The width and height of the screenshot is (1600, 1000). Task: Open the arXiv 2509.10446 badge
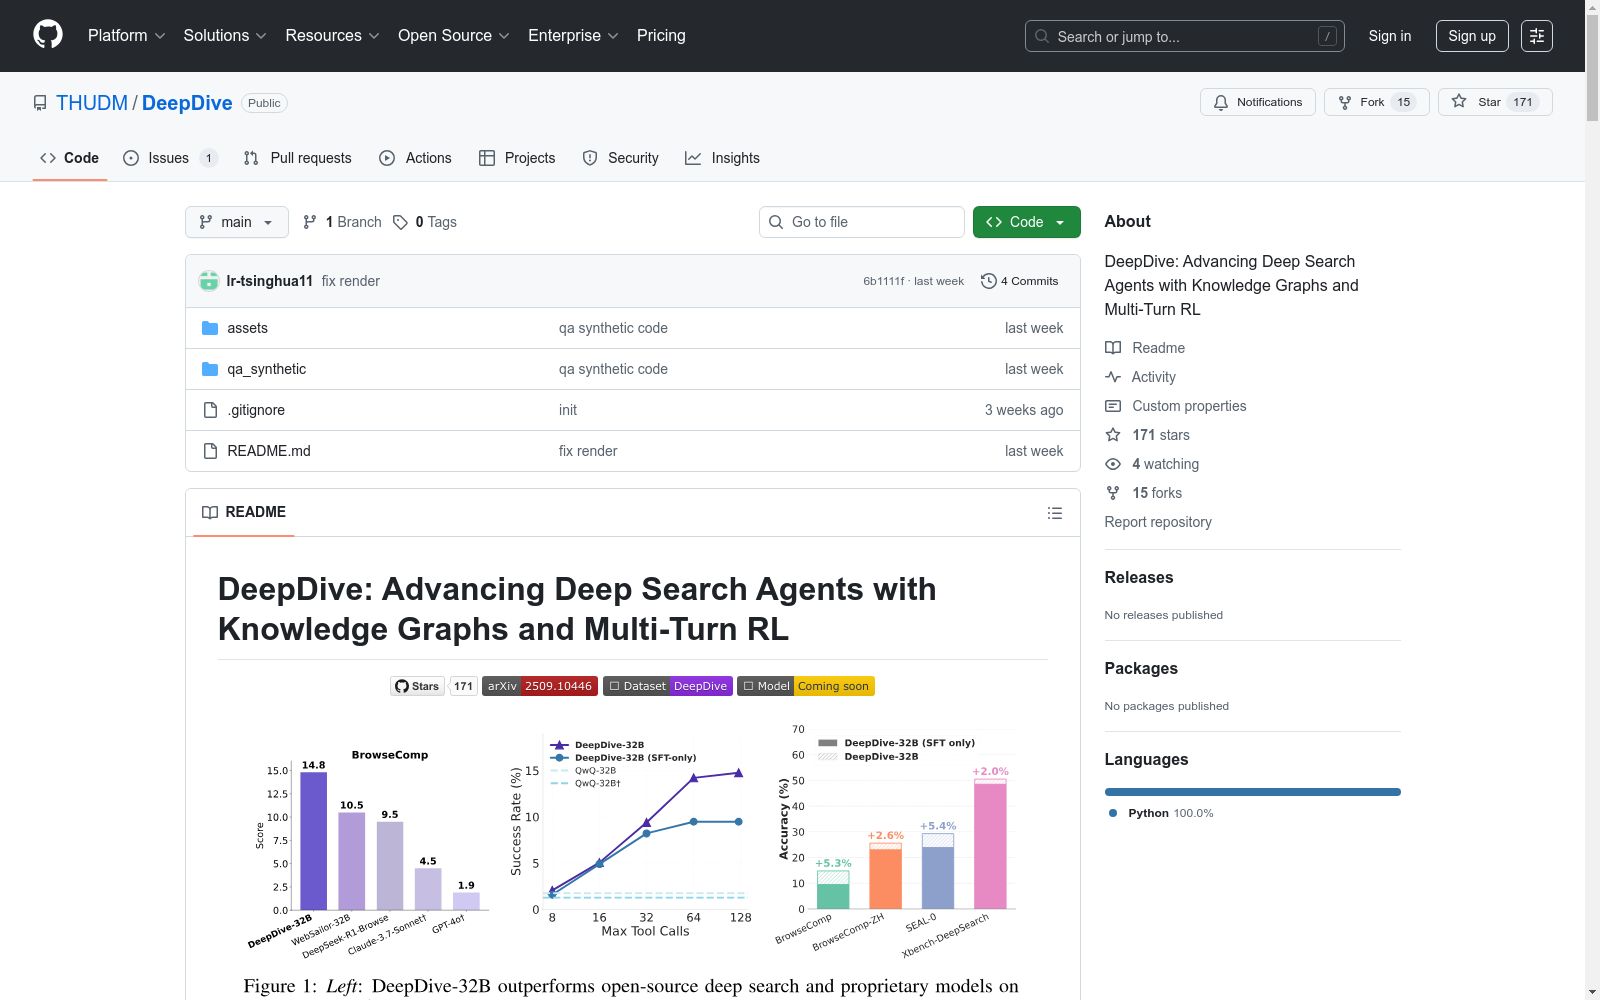[540, 686]
